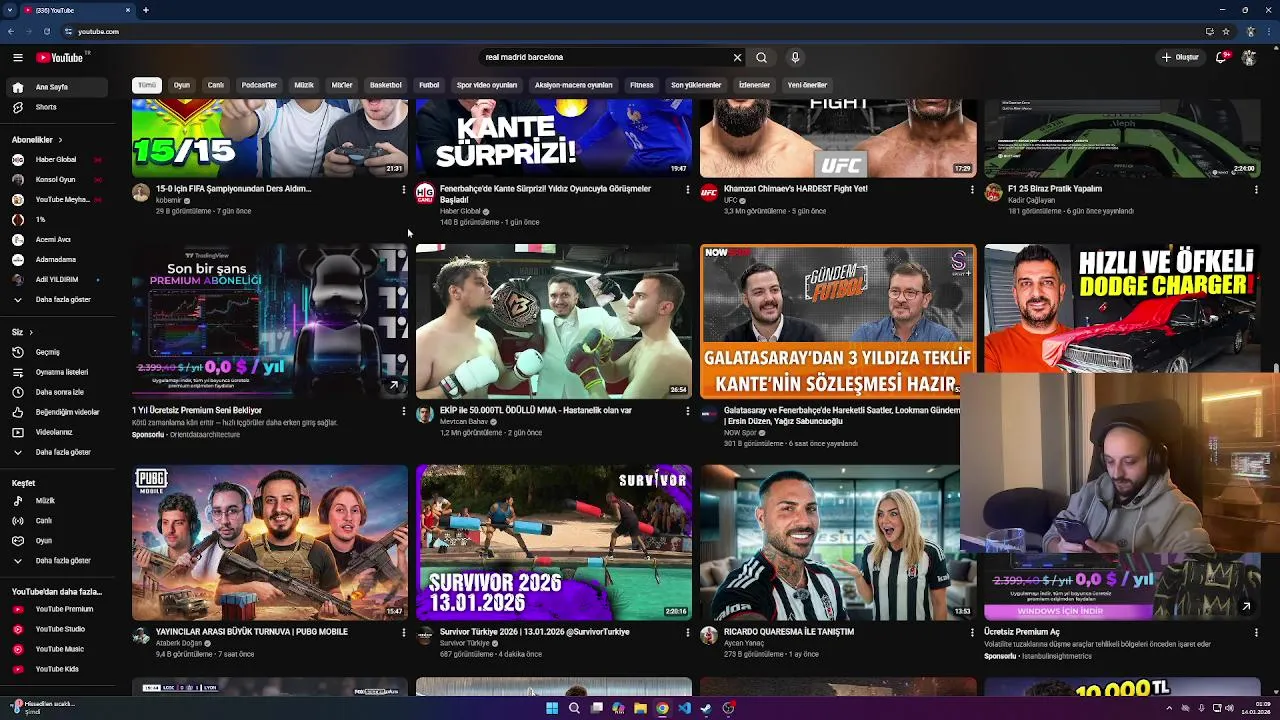This screenshot has height=720, width=1280.
Task: Open Mertcan Bahar channel link
Action: tap(463, 422)
